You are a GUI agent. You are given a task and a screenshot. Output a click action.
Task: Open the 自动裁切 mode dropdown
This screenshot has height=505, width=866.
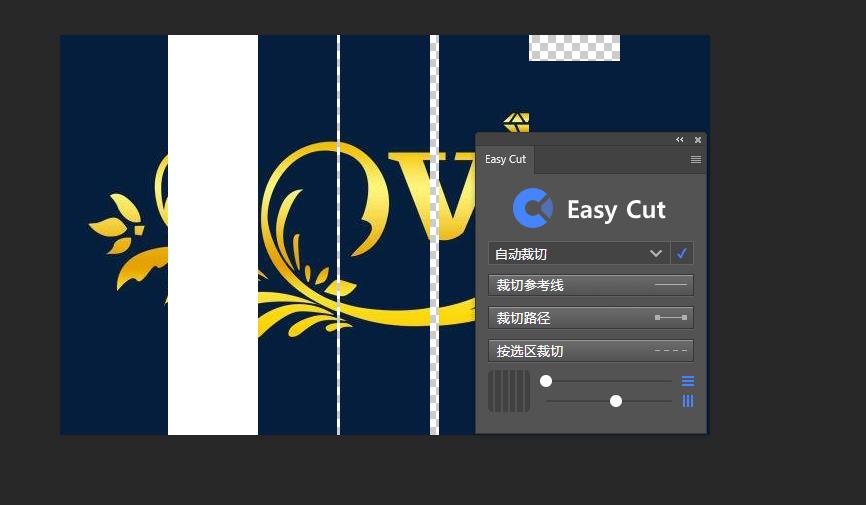579,254
